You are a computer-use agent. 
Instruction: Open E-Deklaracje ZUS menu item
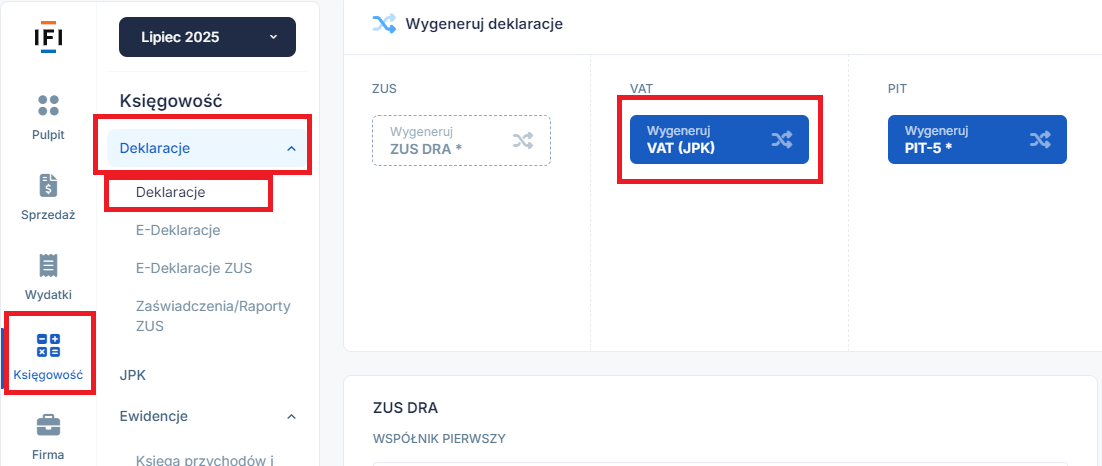pyautogui.click(x=194, y=268)
